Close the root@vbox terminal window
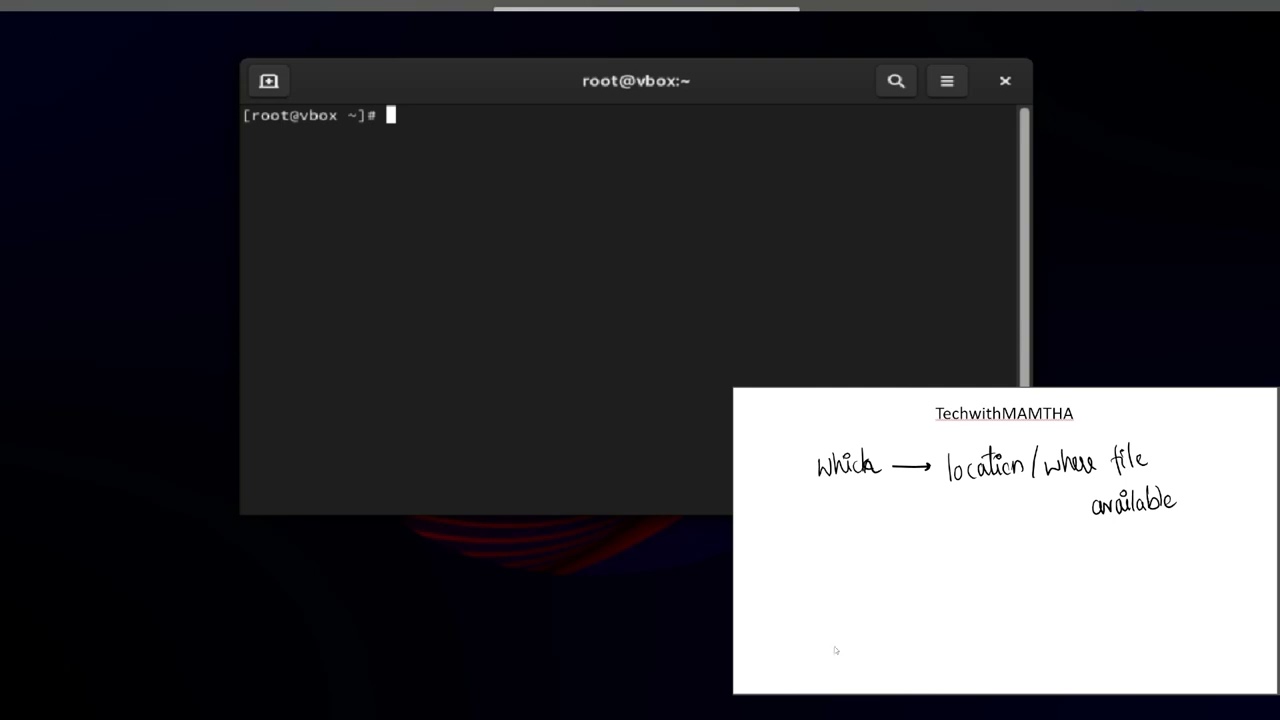Viewport: 1280px width, 720px height. pos(1005,81)
